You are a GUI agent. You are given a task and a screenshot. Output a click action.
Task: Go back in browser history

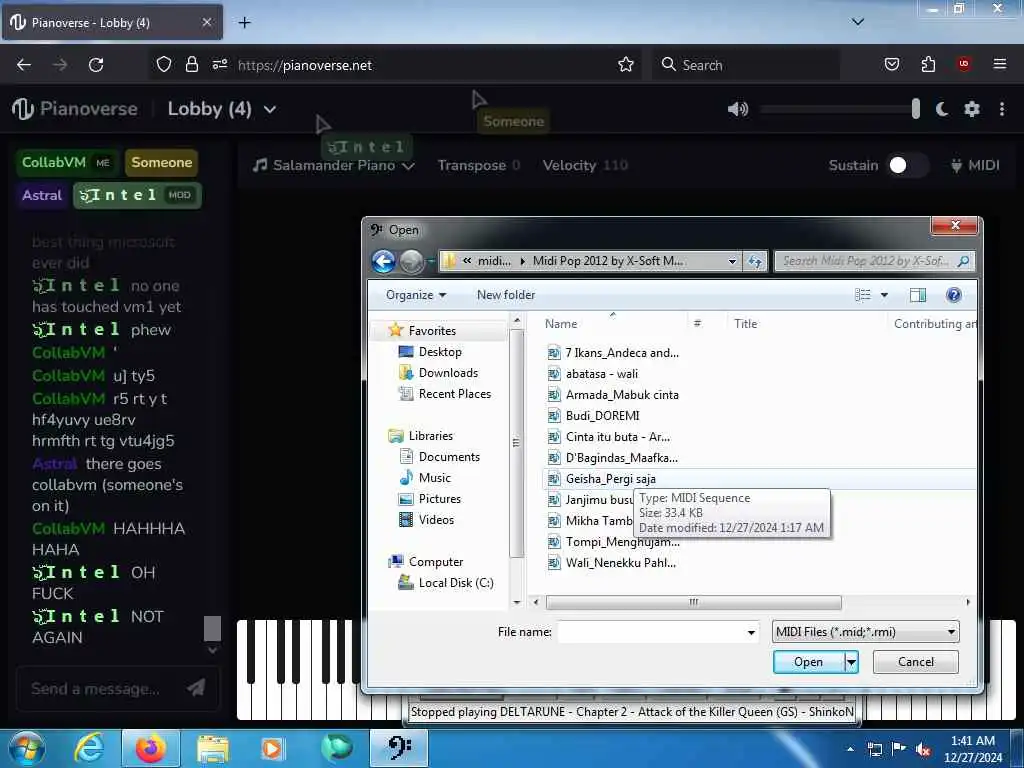[24, 65]
